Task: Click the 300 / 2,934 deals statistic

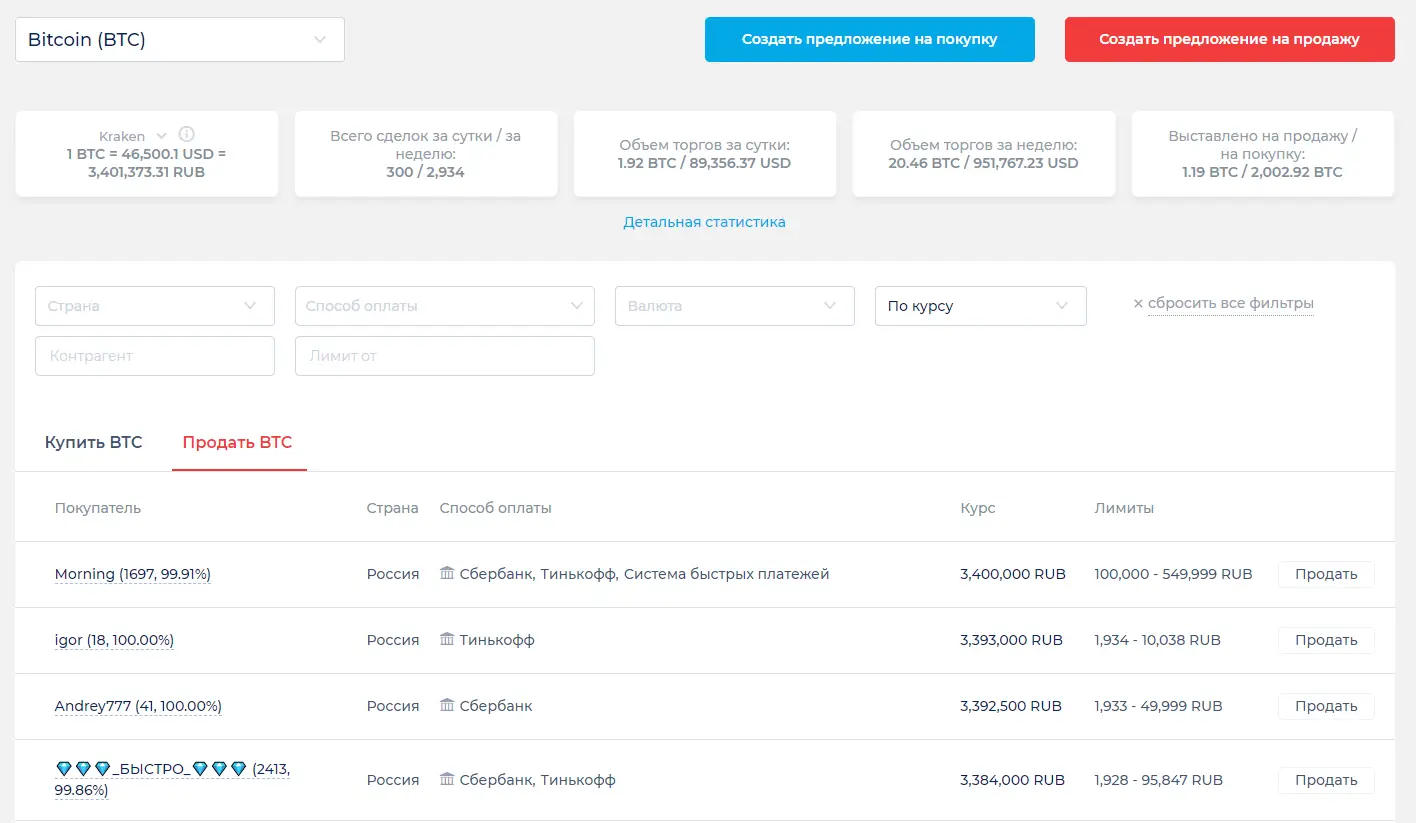Action: click(425, 172)
